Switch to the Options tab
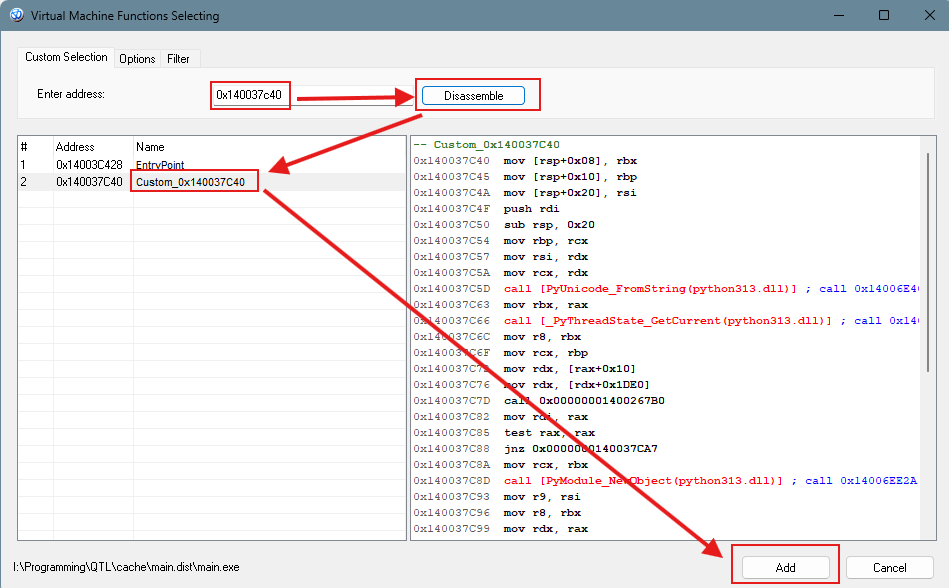The width and height of the screenshot is (949, 588). pos(137,59)
